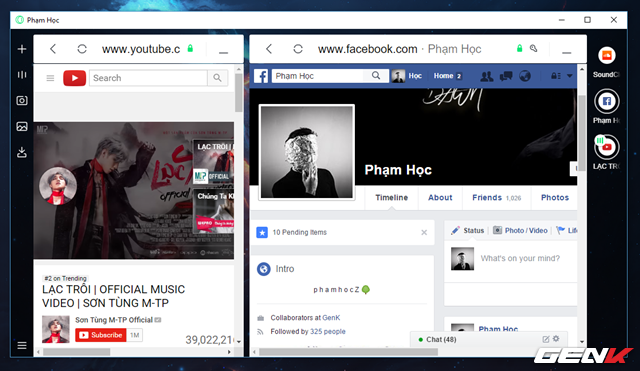Open chat settings gear icon
The height and width of the screenshot is (371, 640).
556,339
